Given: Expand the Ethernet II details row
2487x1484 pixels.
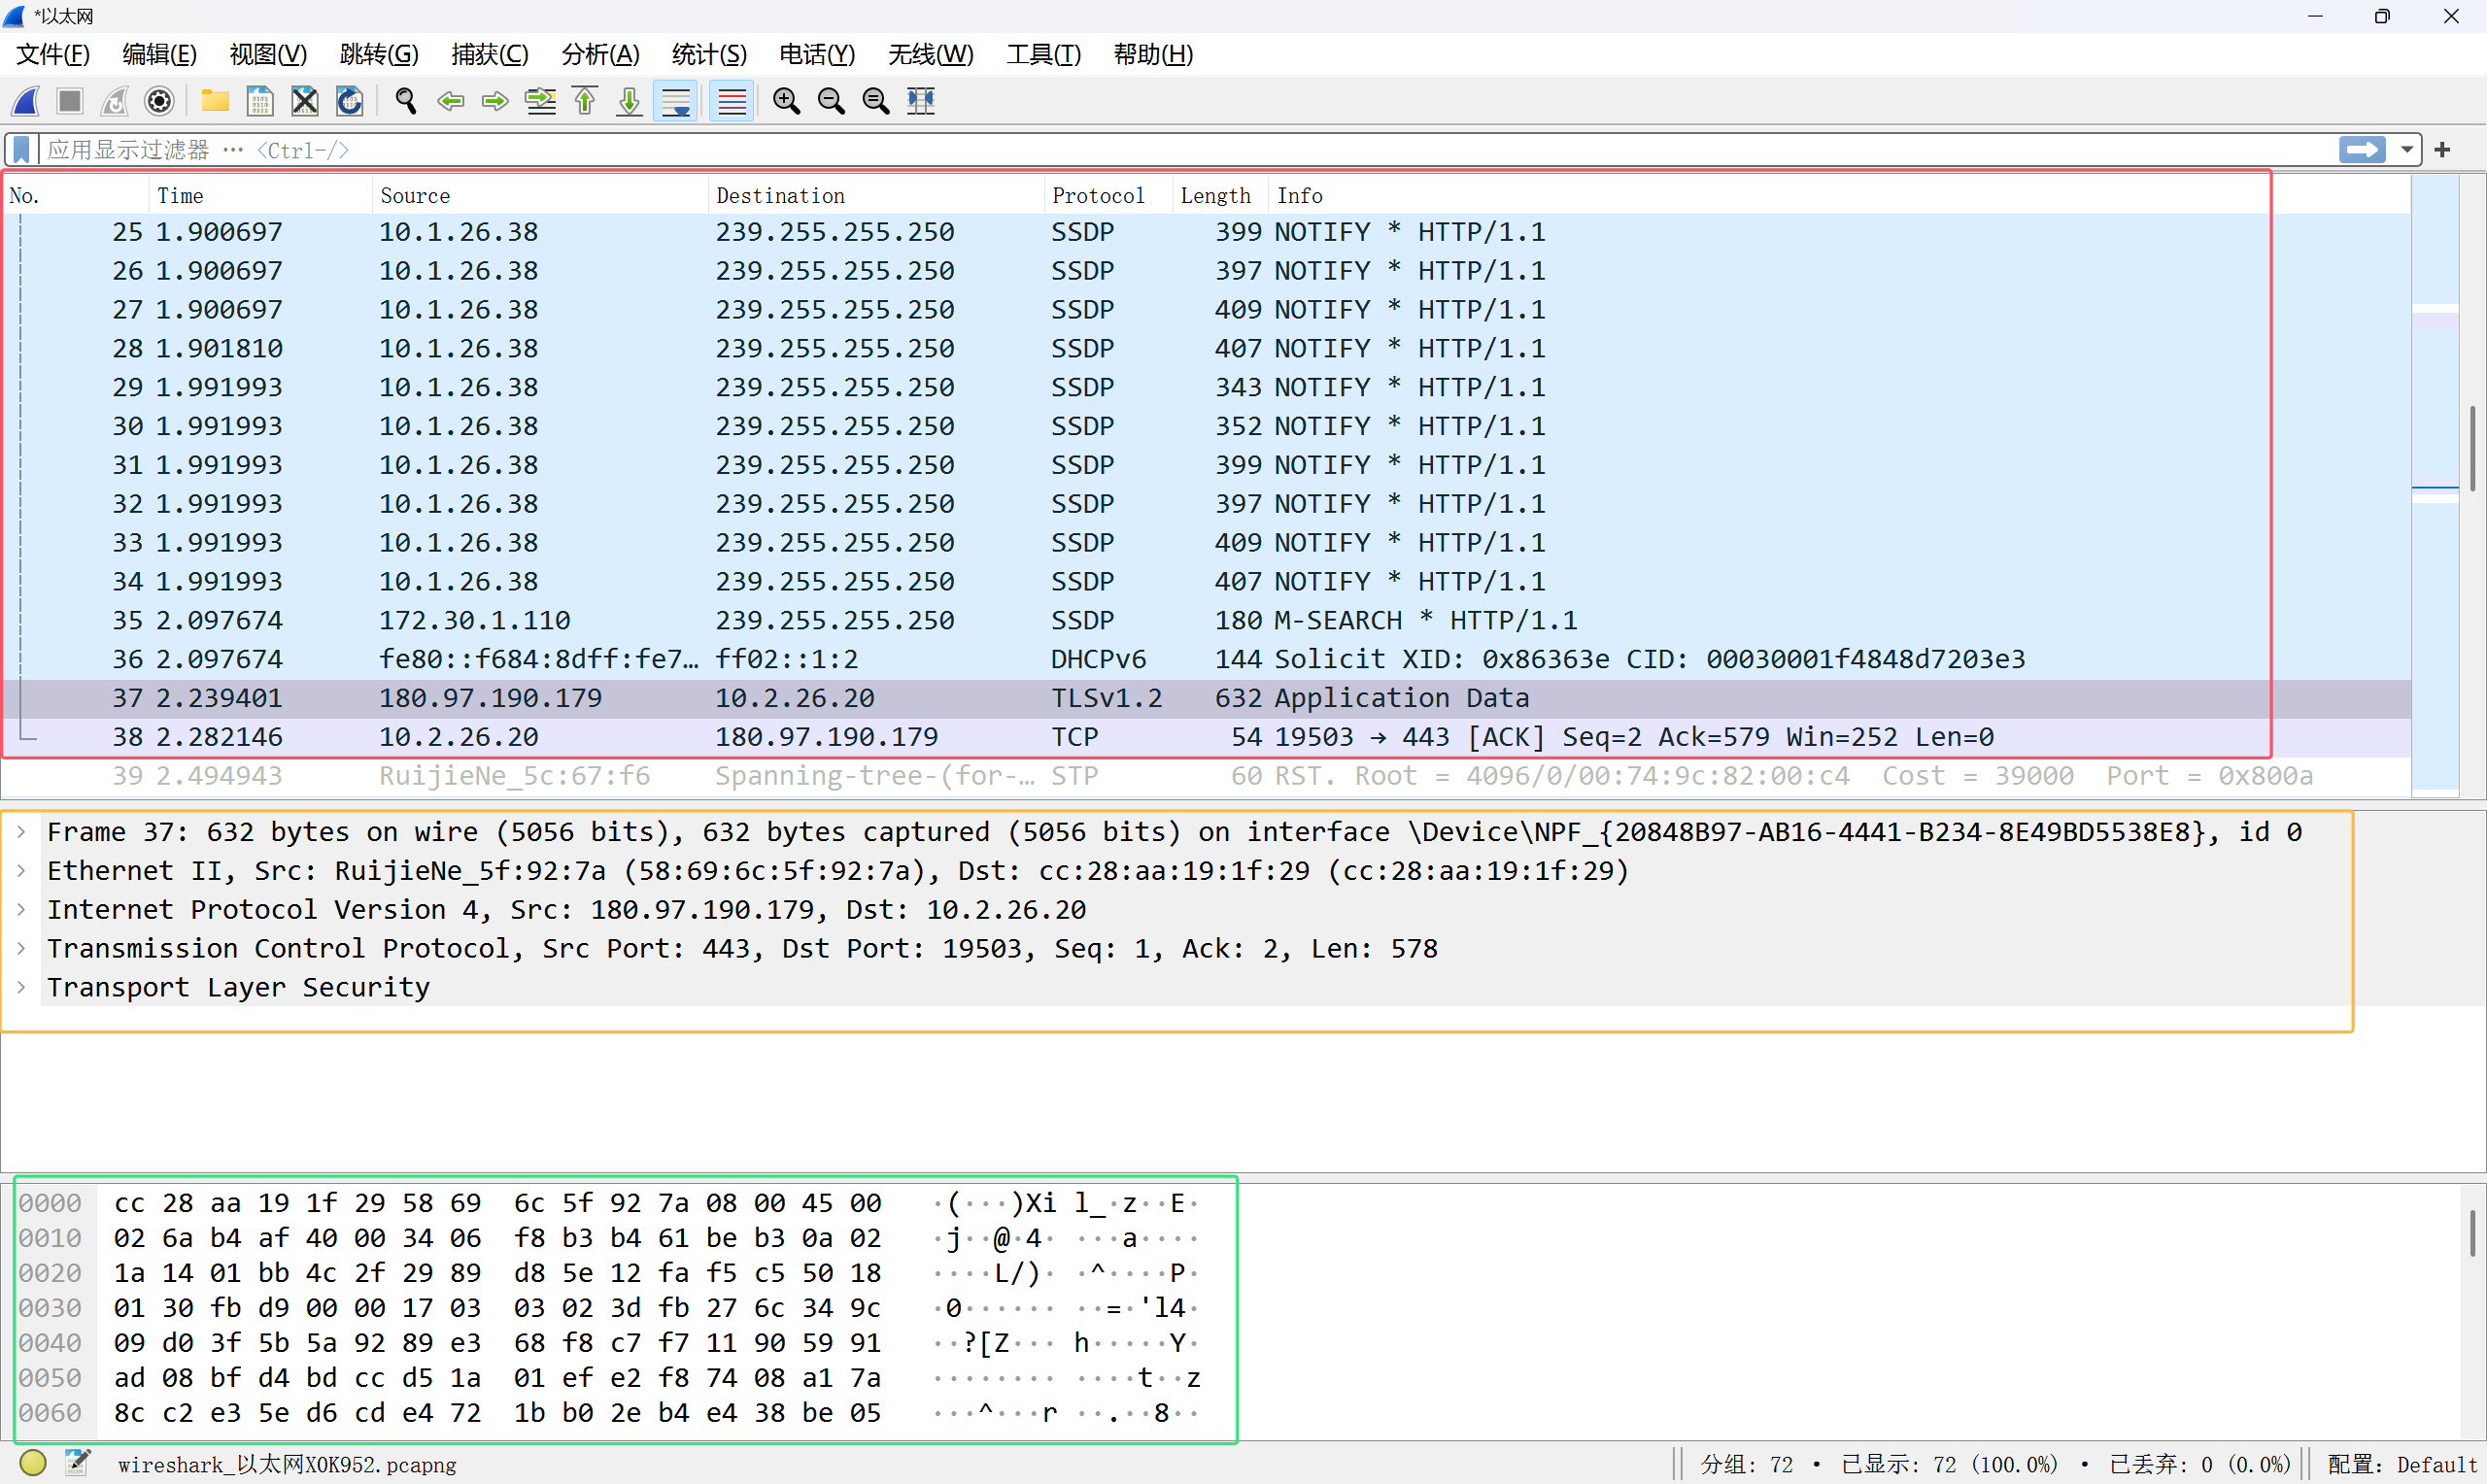Looking at the screenshot, I should [22, 871].
